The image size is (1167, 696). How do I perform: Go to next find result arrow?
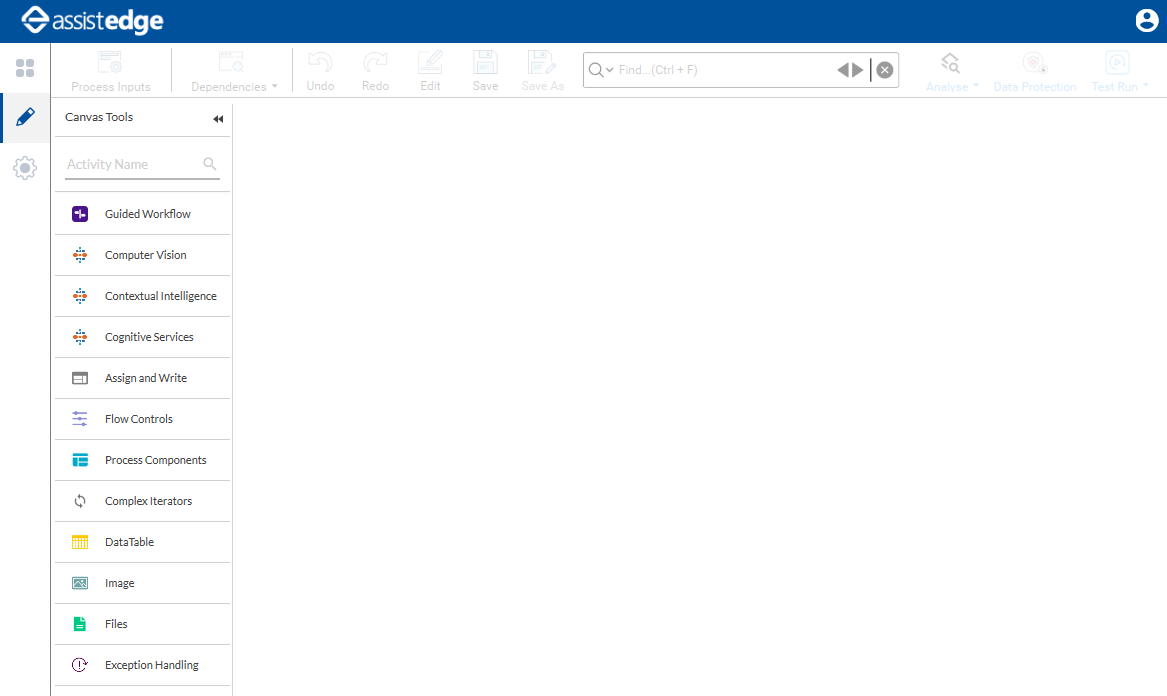[x=858, y=70]
